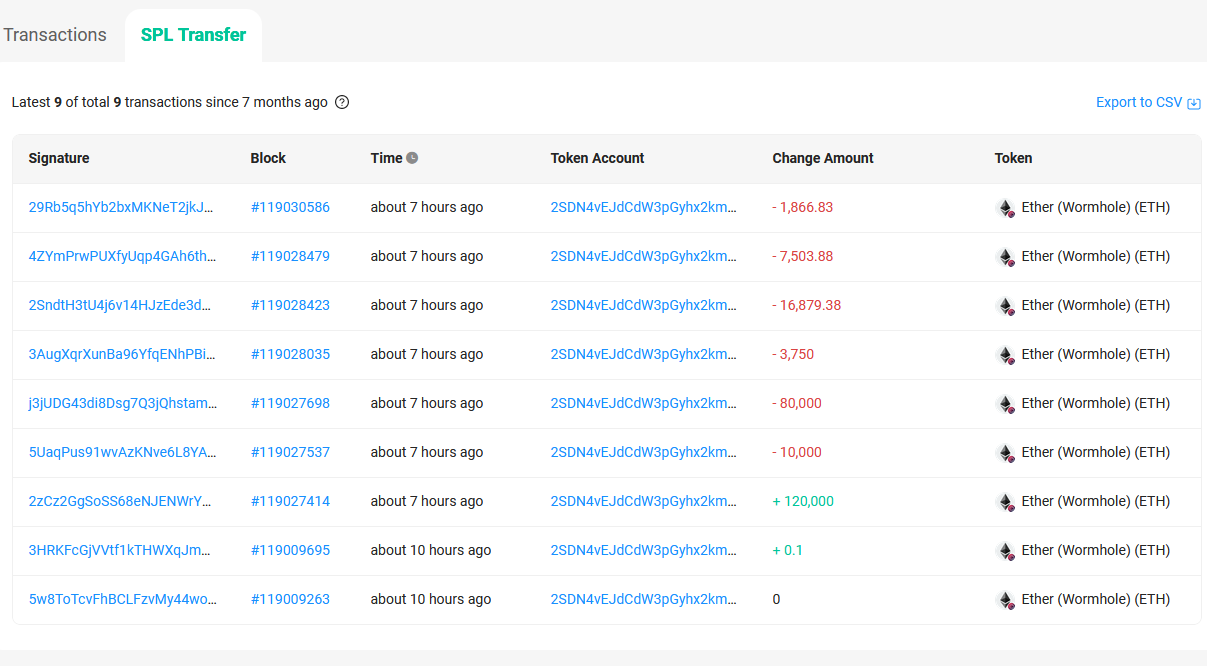Click ETH token icon in row with -80,000
The height and width of the screenshot is (666, 1207).
1006,404
